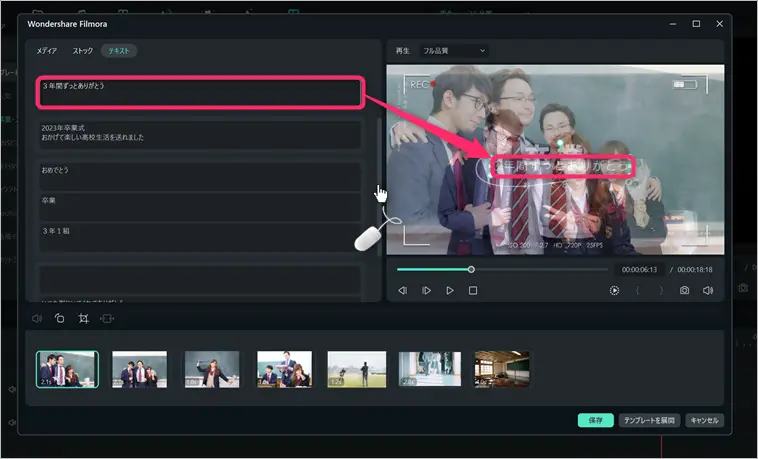Click the empty text field below 3年1組
Viewport: 758px width, 459px height.
pyautogui.click(x=200, y=279)
